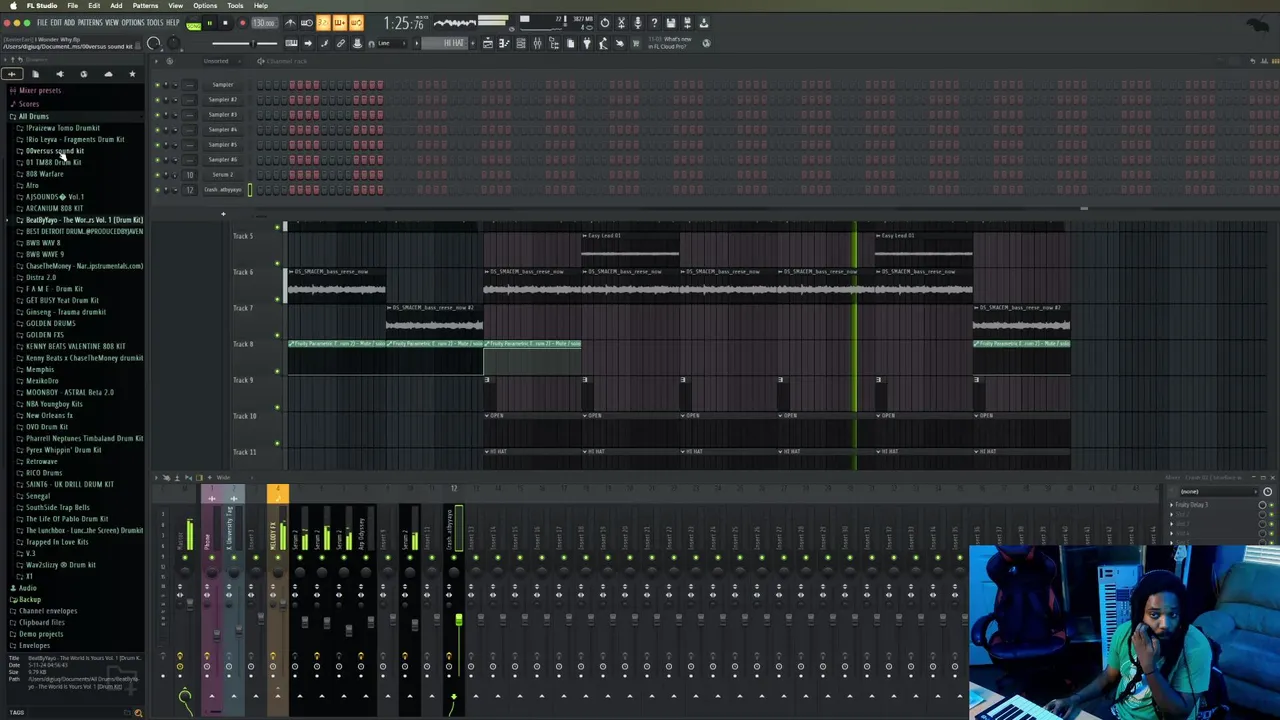Add a new channel with the plus button
This screenshot has height=720, width=1280.
pos(223,214)
